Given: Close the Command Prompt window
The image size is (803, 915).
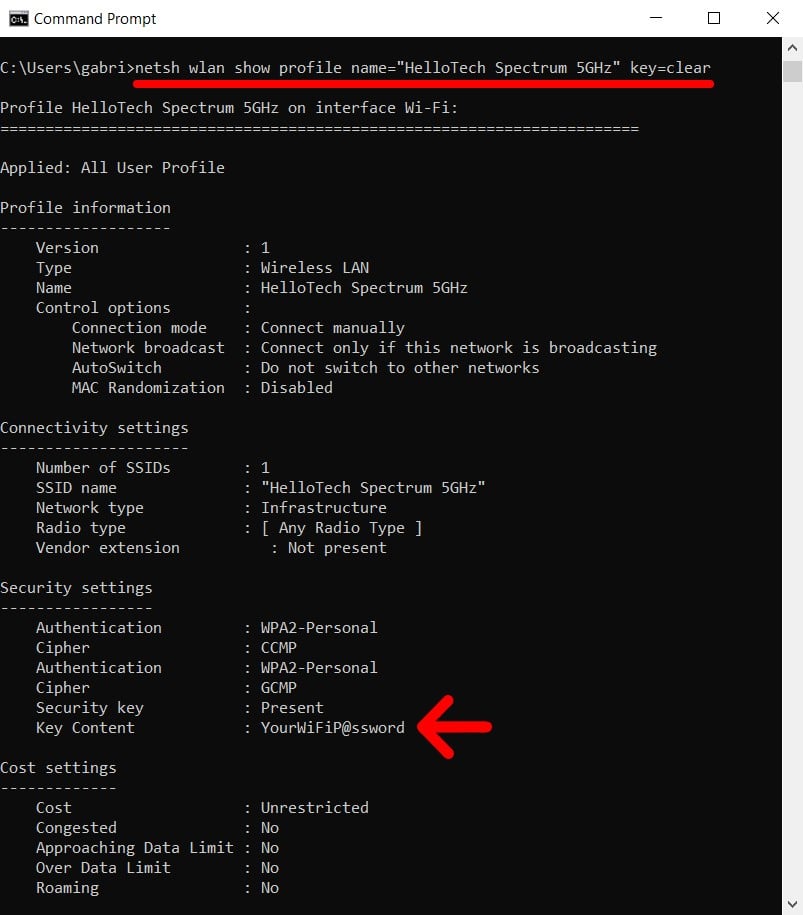Looking at the screenshot, I should [773, 18].
